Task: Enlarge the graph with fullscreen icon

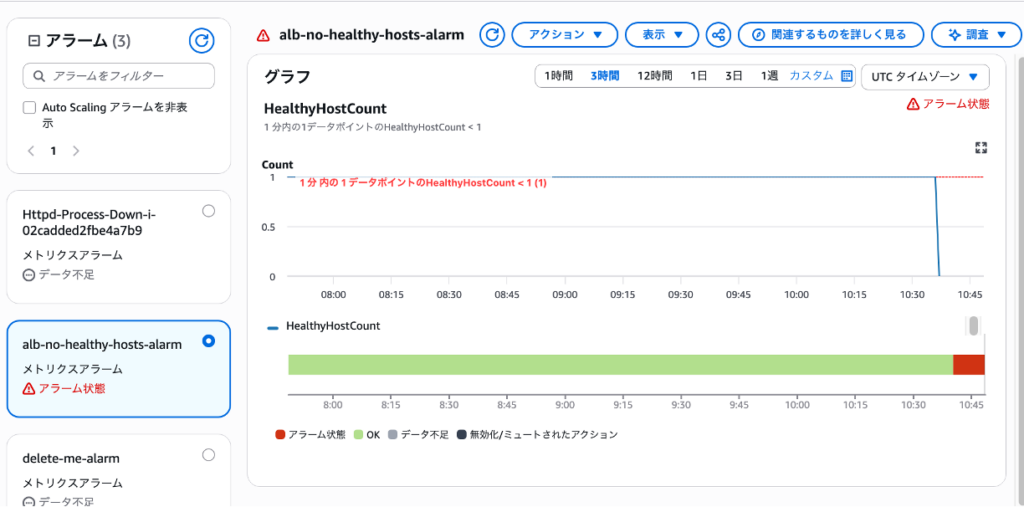Action: click(980, 148)
